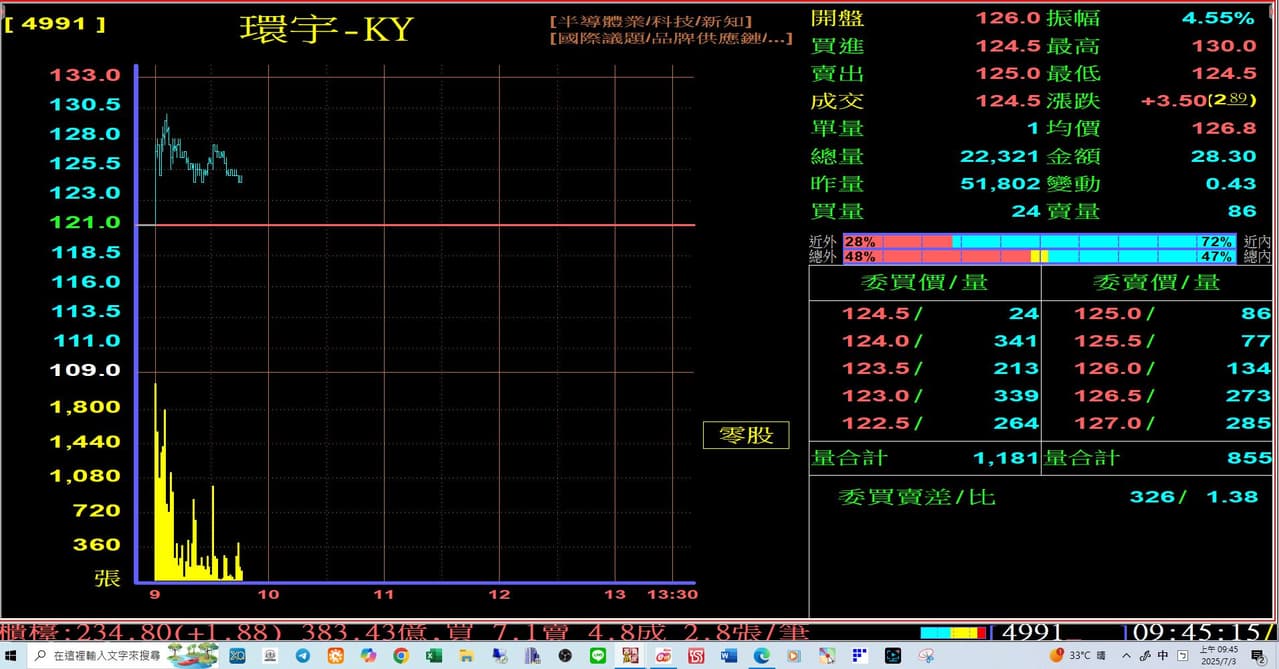
Task: Click the 4991 stock code input field
Action: 1060,632
